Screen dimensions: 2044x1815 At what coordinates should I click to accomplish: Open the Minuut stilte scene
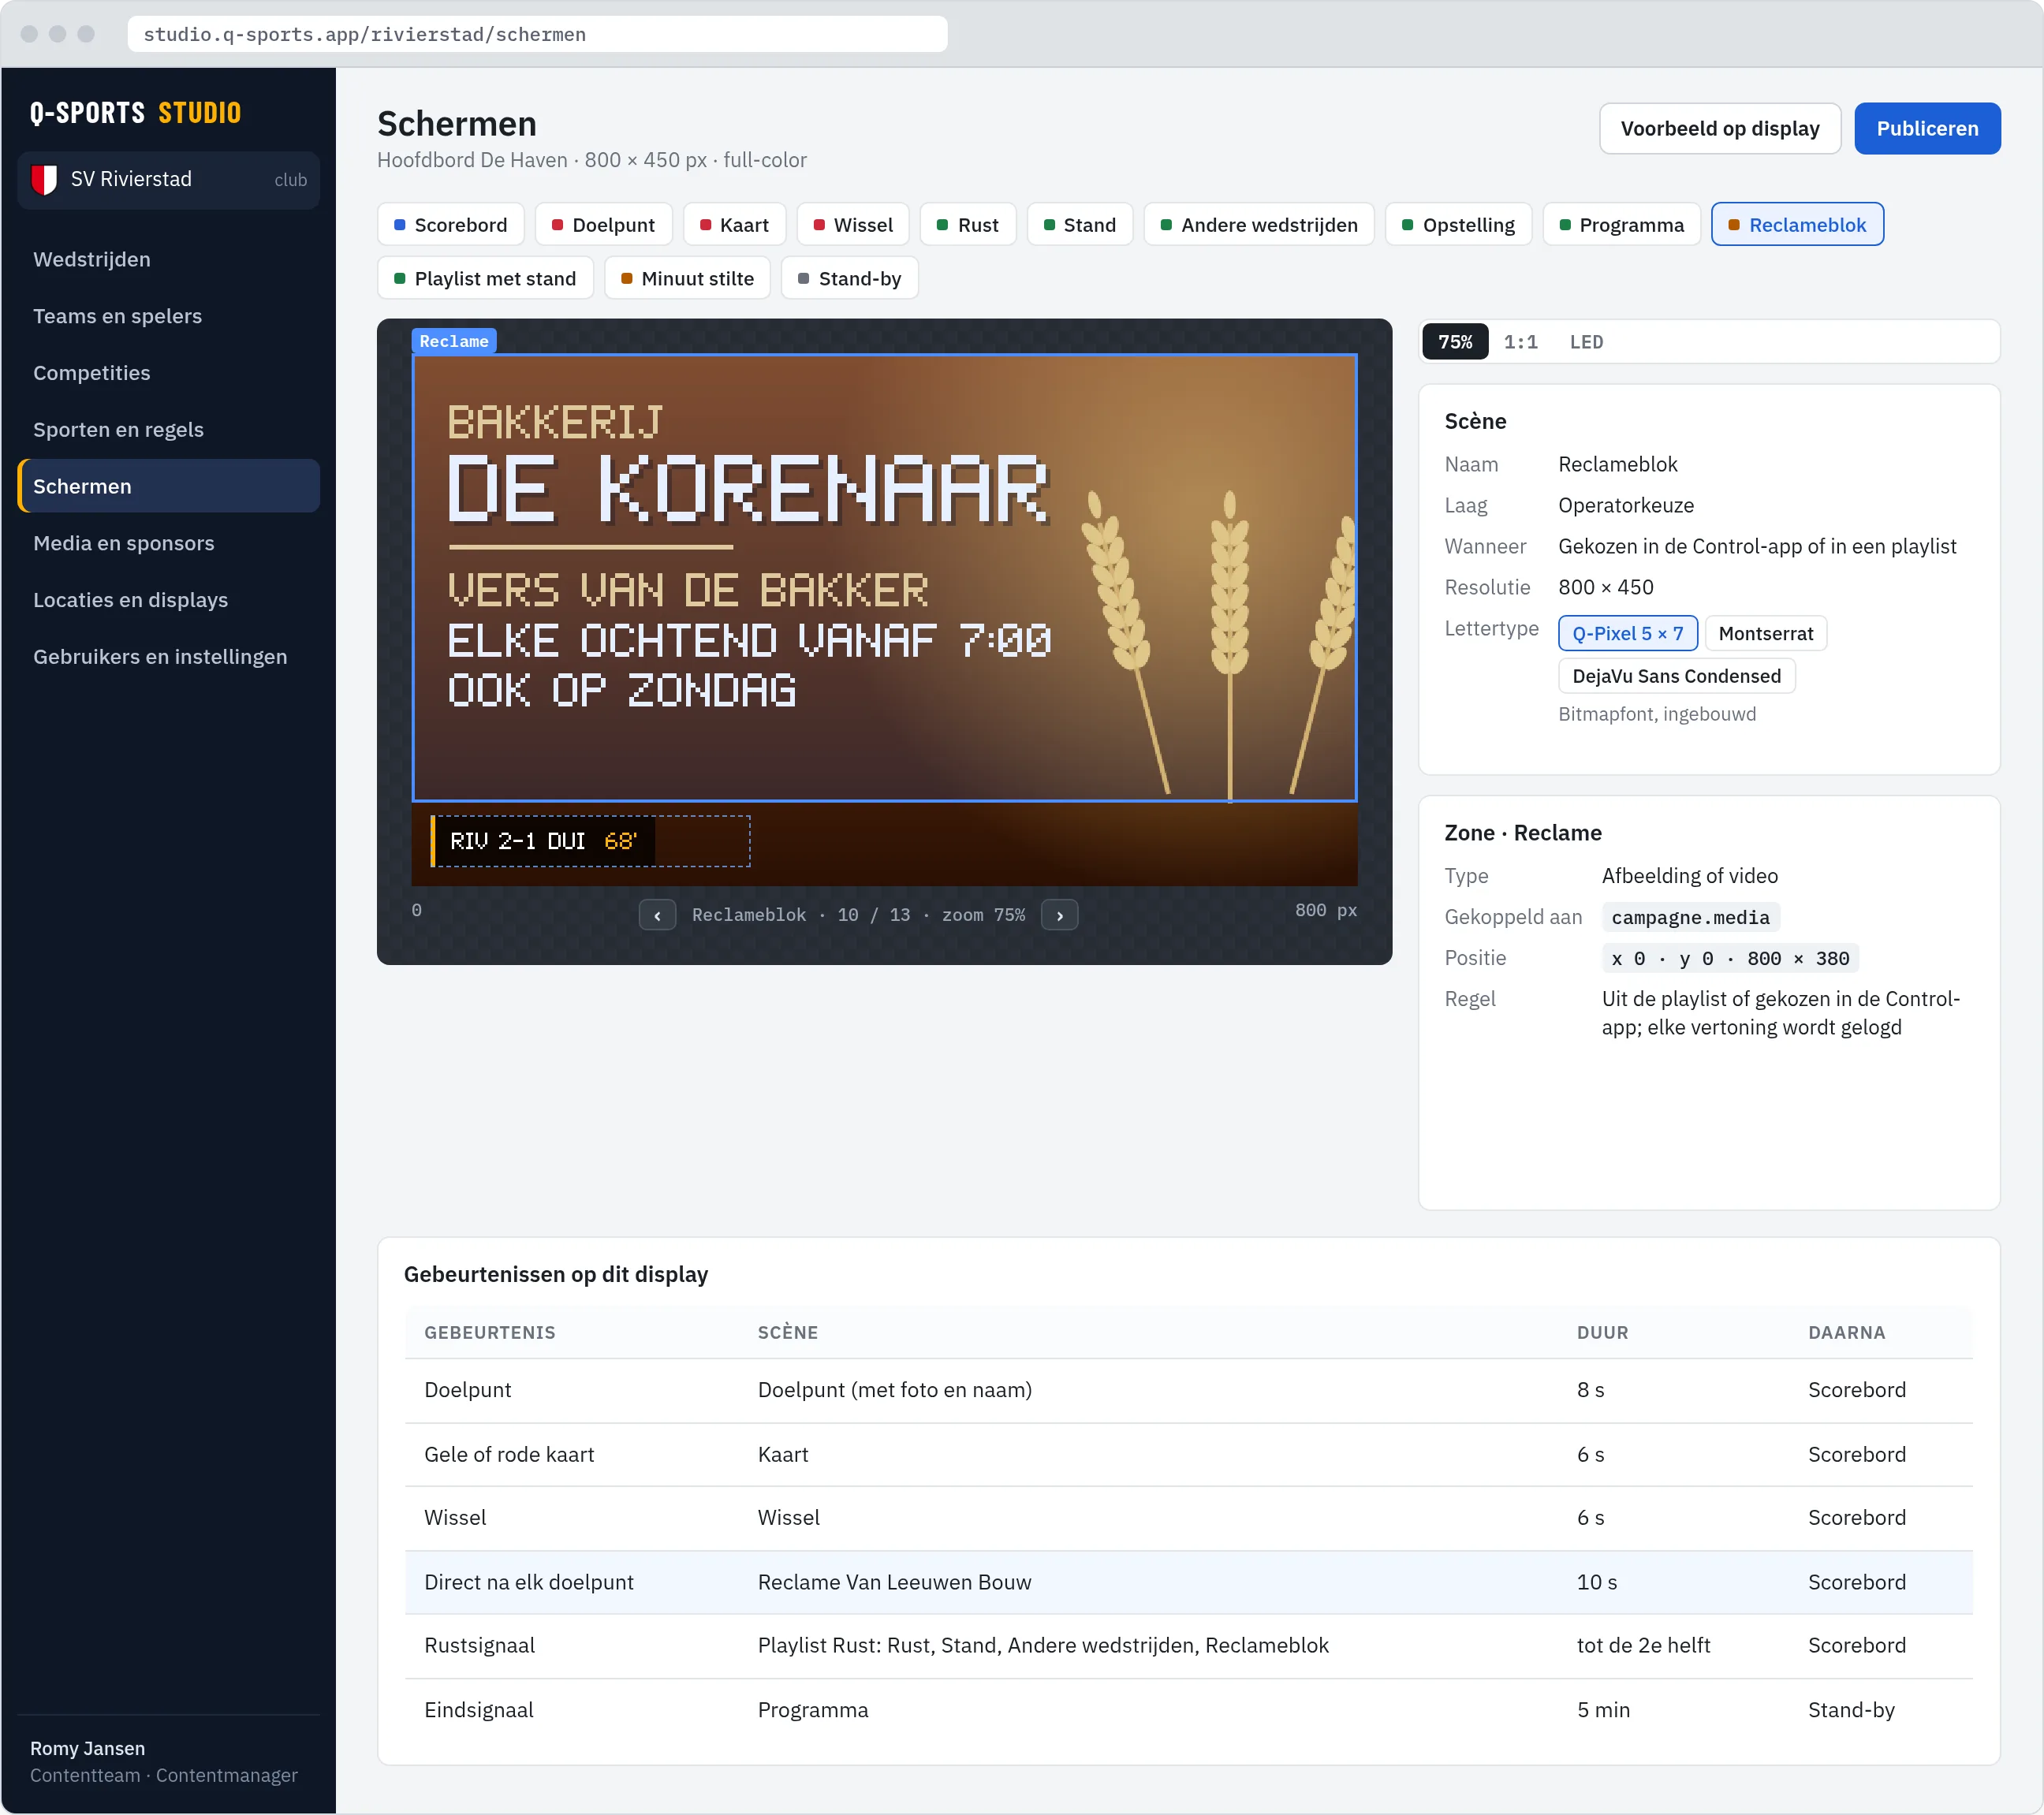coord(687,279)
